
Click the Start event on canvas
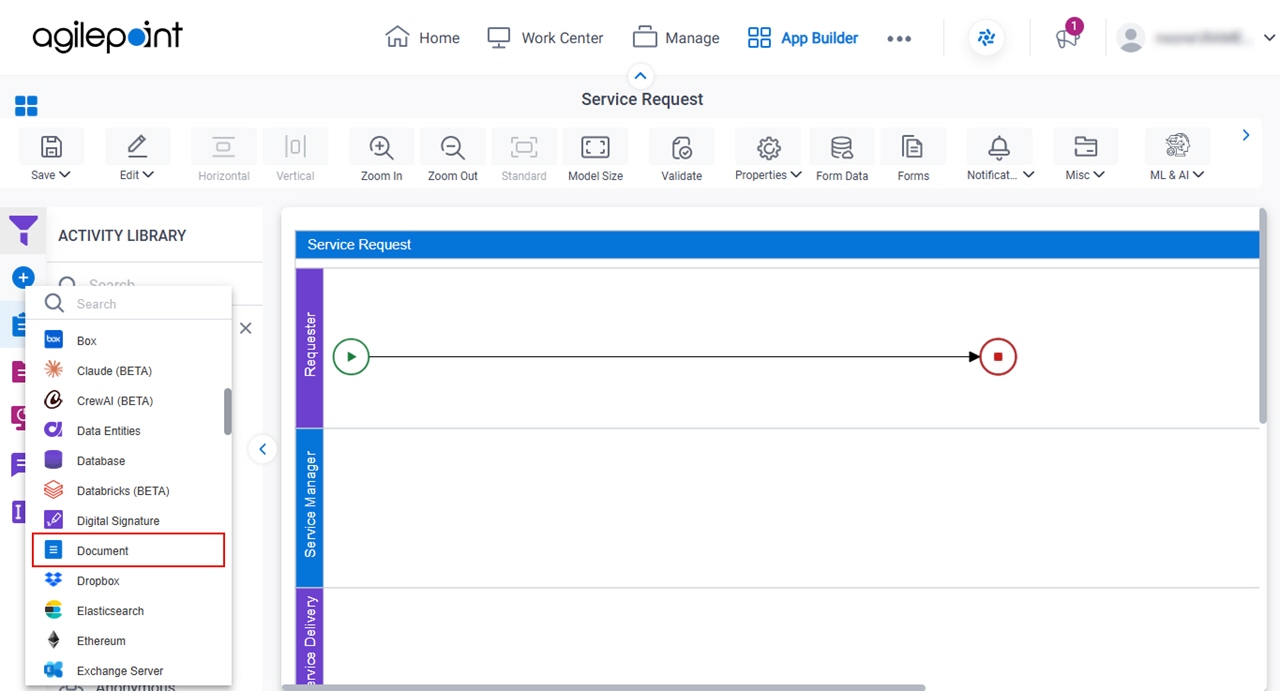[x=351, y=356]
